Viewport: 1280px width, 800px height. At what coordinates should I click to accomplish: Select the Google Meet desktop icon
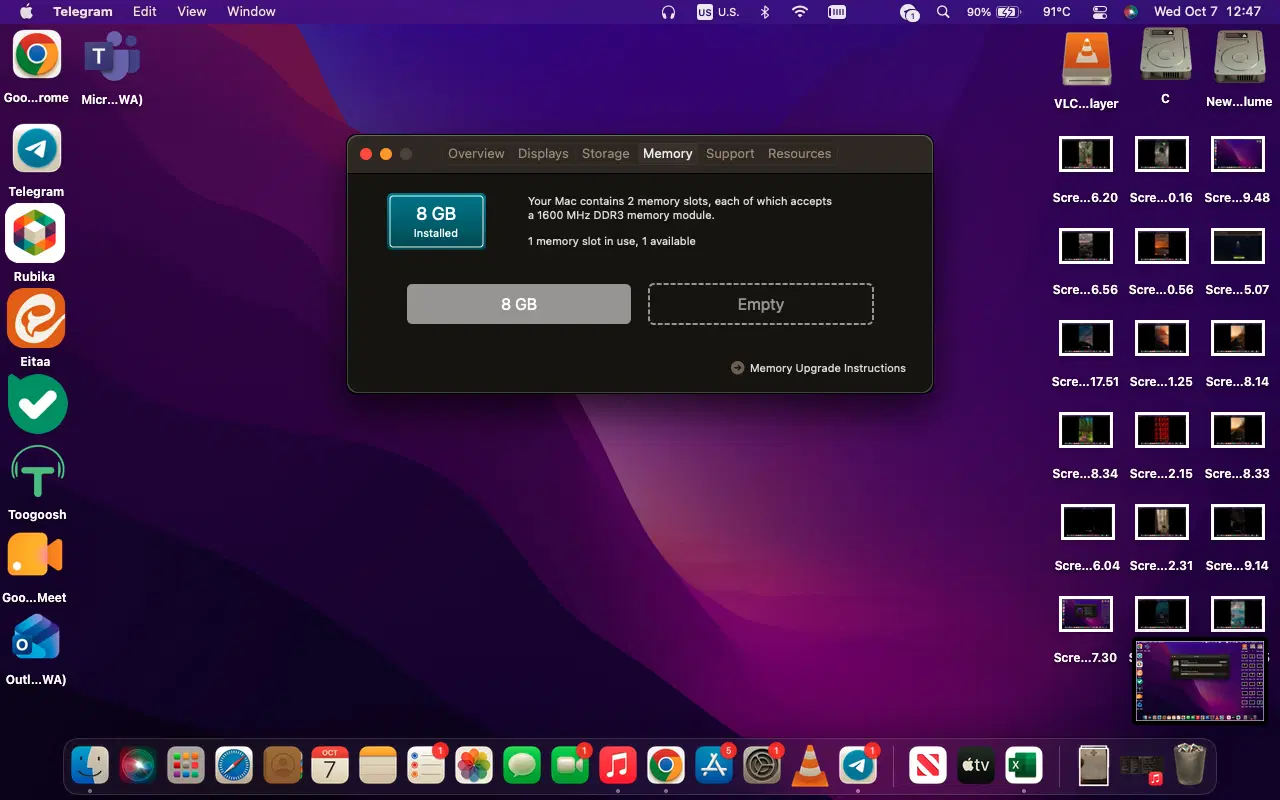coord(36,555)
